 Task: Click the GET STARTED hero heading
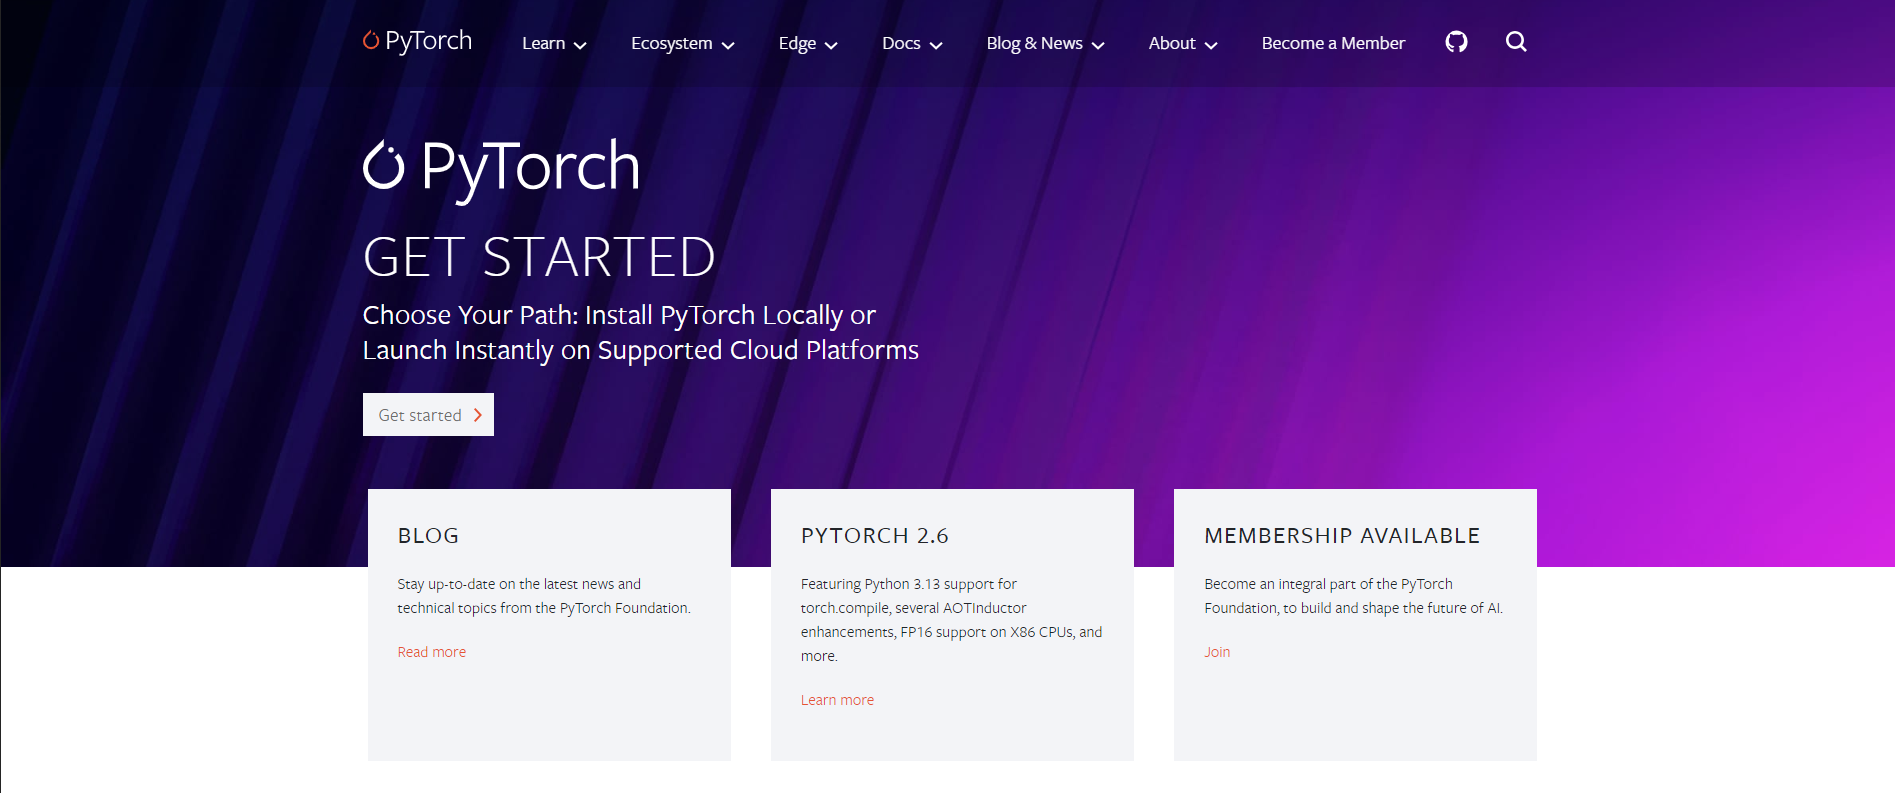[539, 258]
